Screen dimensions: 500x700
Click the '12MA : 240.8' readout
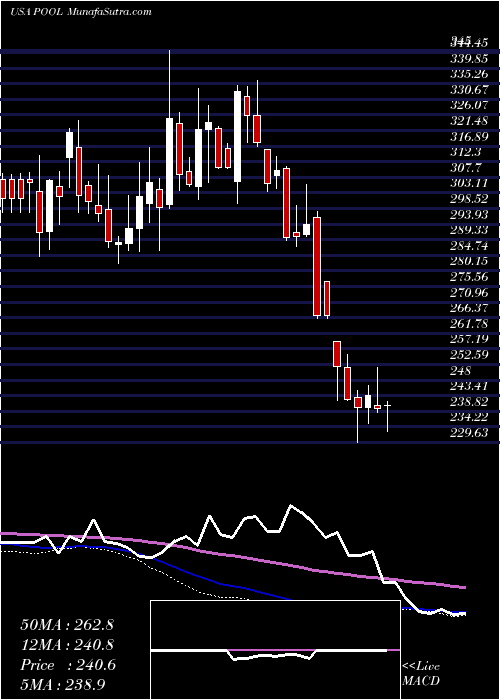pyautogui.click(x=67, y=645)
